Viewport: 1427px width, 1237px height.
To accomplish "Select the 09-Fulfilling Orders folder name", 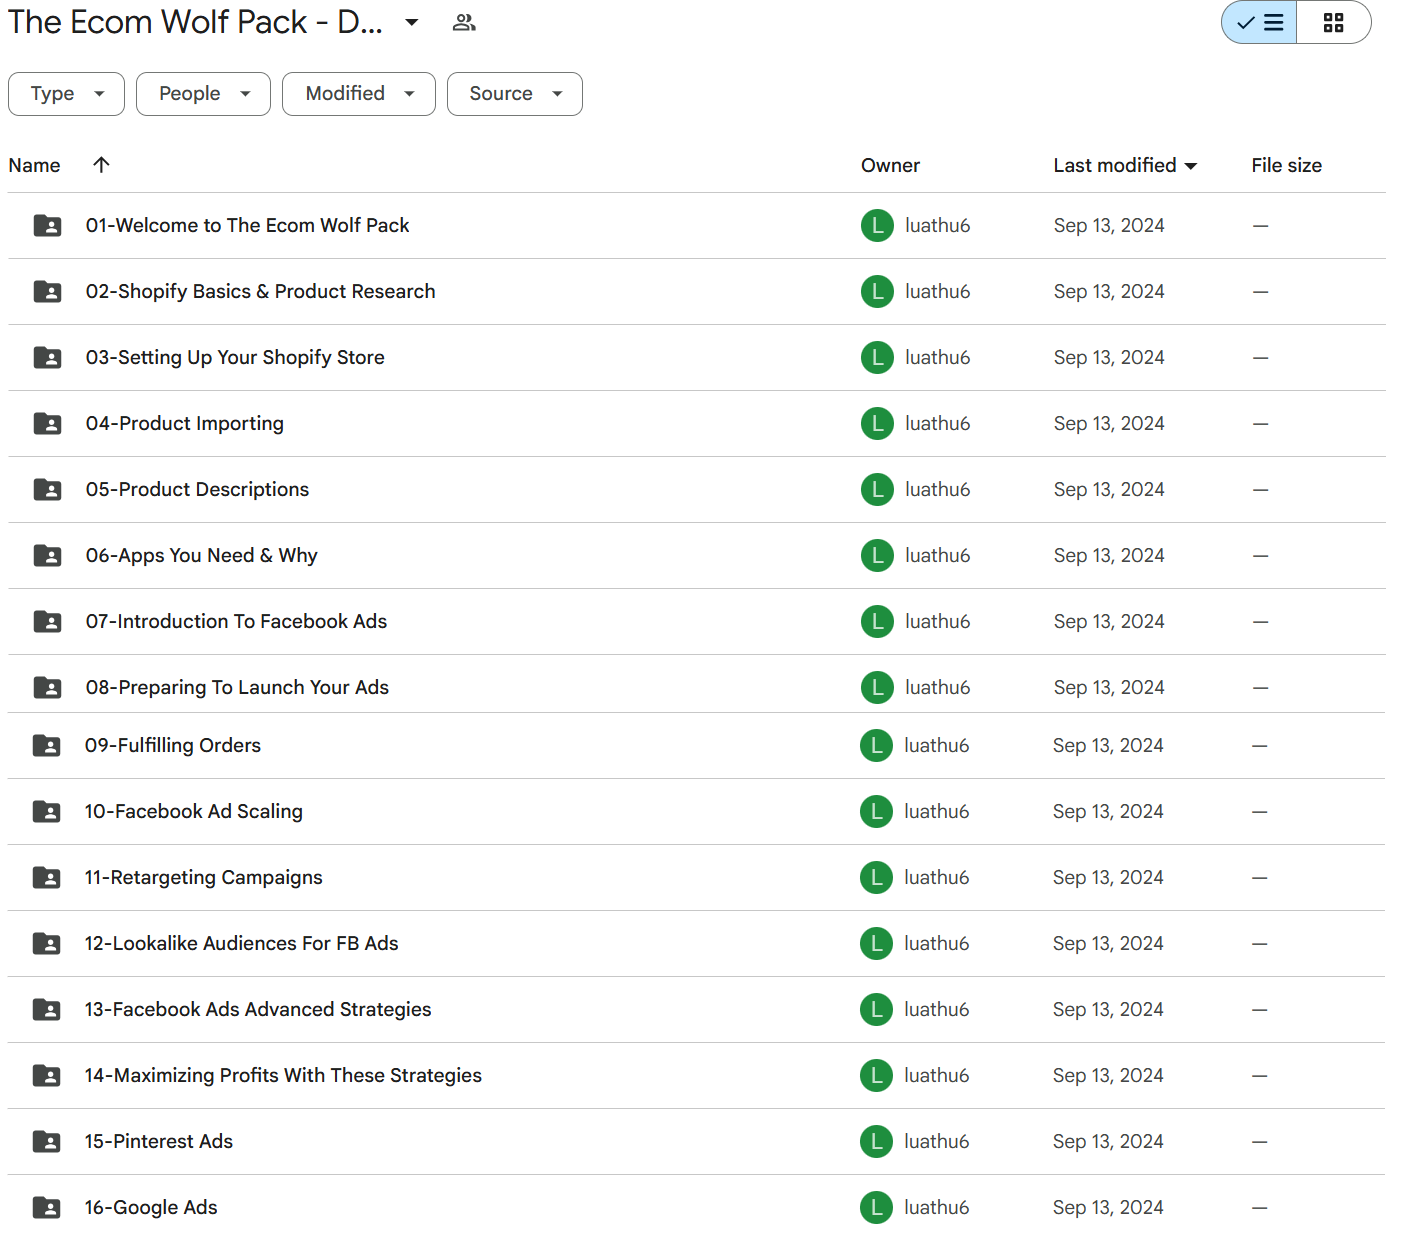I will tap(172, 745).
